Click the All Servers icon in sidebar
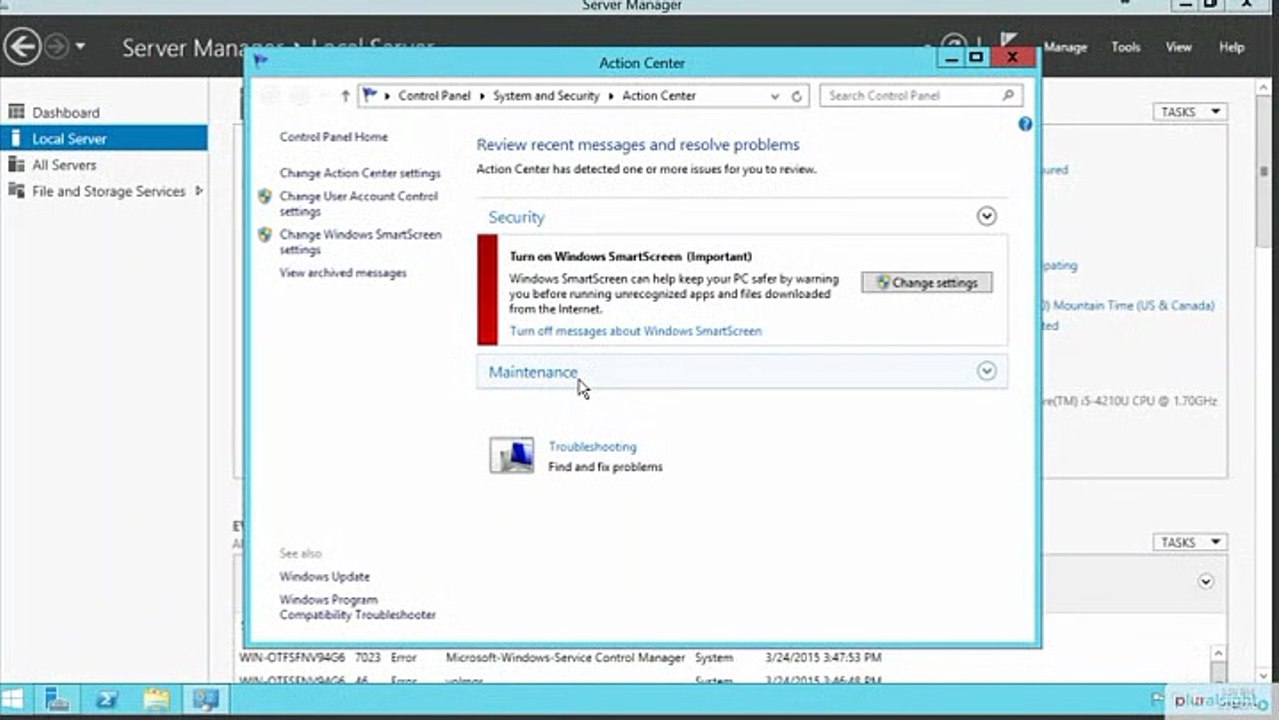The height and width of the screenshot is (720, 1279). click(16, 164)
